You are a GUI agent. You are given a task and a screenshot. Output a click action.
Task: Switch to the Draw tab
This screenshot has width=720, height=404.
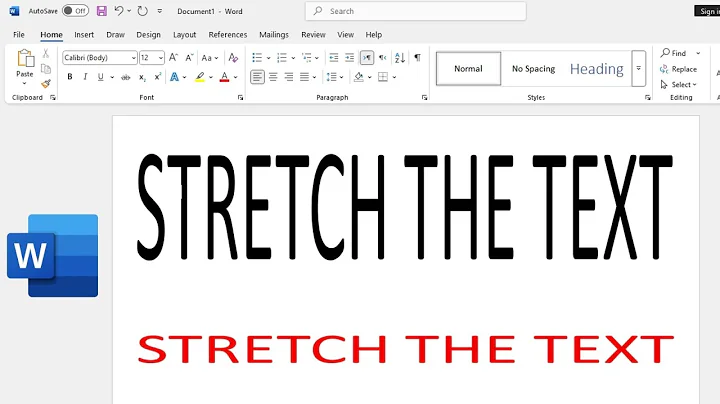click(x=115, y=34)
